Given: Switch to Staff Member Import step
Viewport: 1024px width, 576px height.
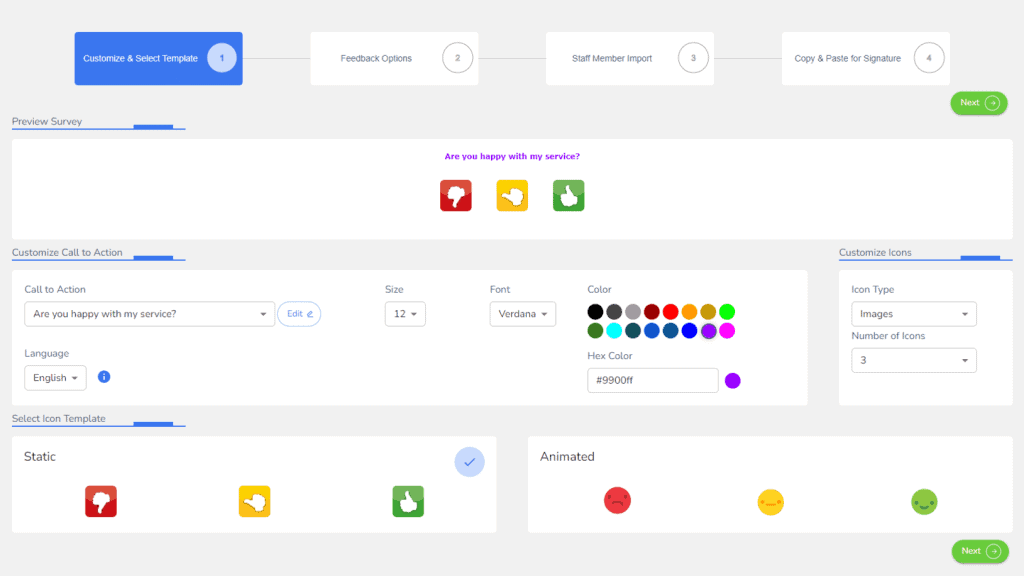Looking at the screenshot, I should pyautogui.click(x=629, y=58).
